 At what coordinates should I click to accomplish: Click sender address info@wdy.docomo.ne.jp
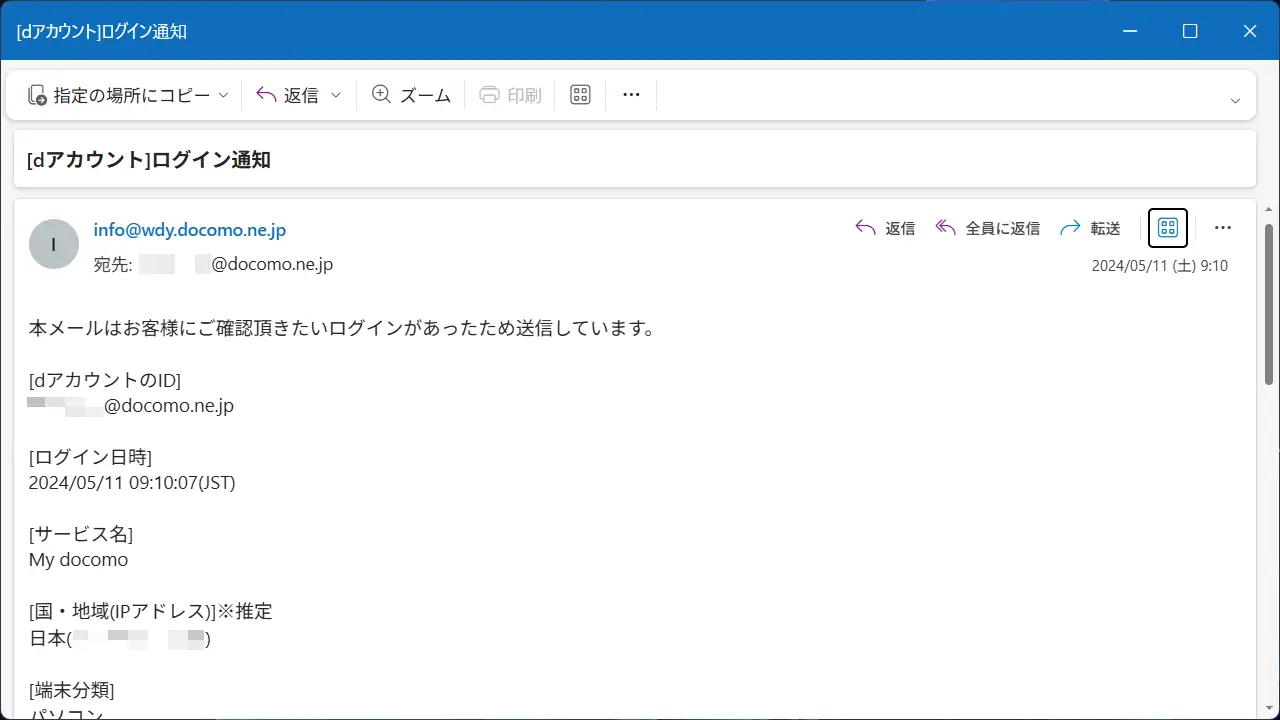pyautogui.click(x=190, y=230)
